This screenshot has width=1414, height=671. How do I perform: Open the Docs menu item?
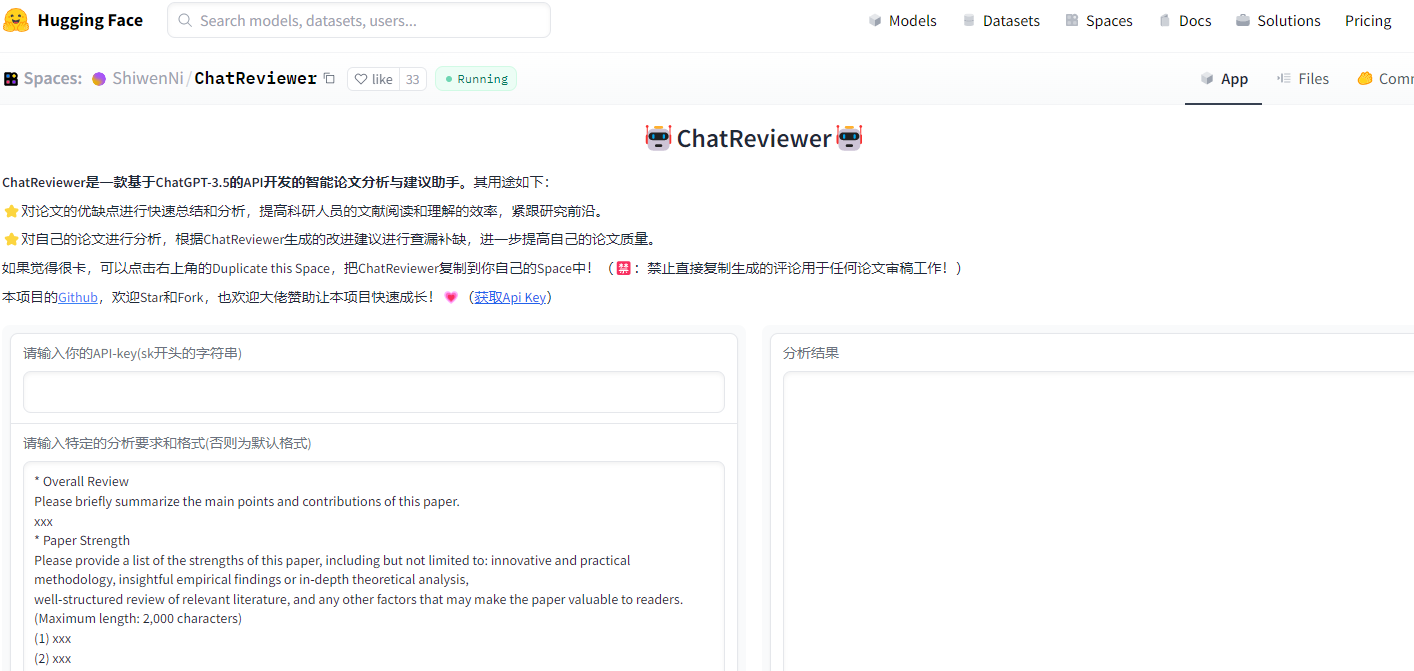1185,21
